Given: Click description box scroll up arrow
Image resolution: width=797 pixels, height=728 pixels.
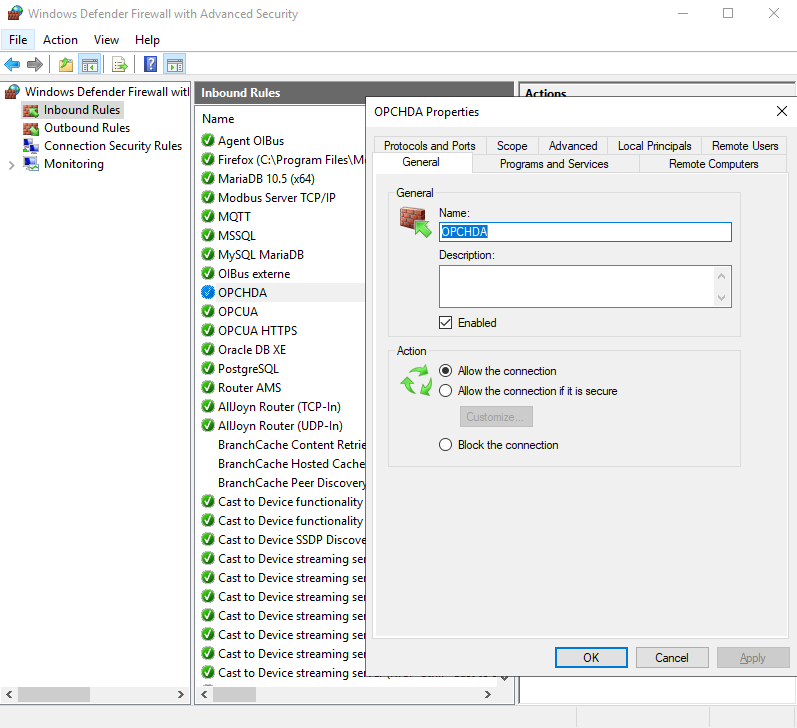Looking at the screenshot, I should pos(721,276).
